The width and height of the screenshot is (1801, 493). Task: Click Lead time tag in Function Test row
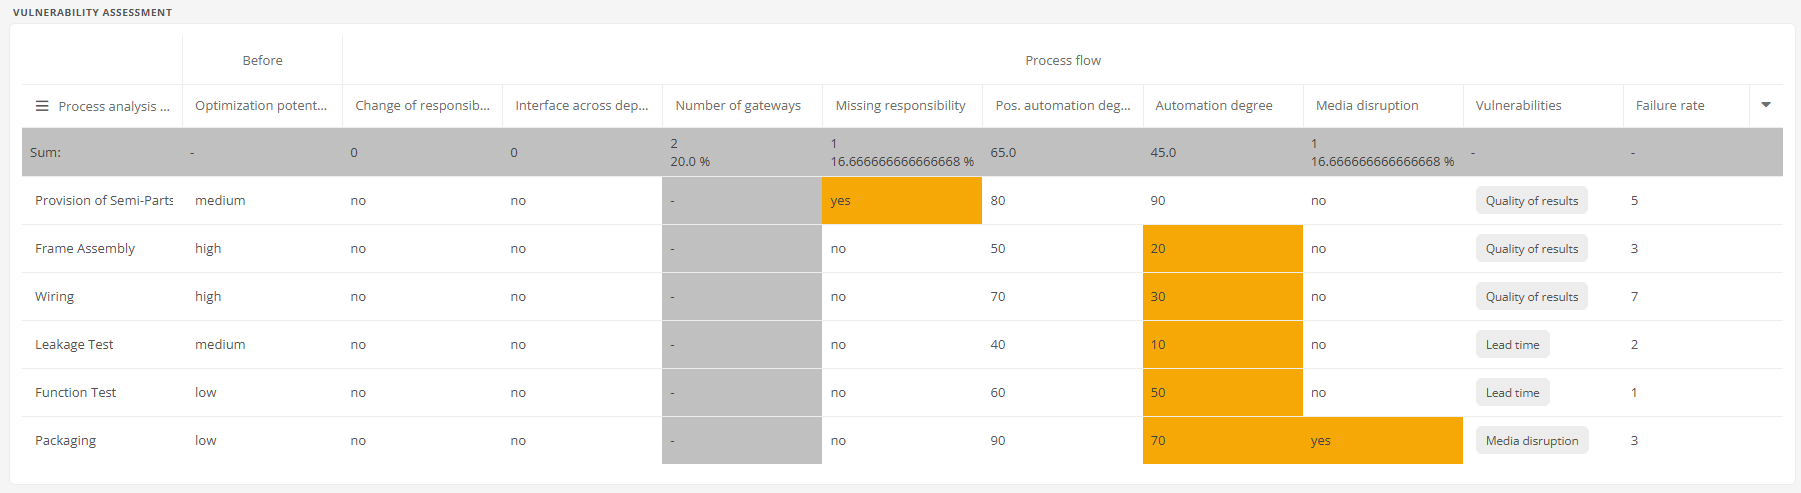point(1512,393)
